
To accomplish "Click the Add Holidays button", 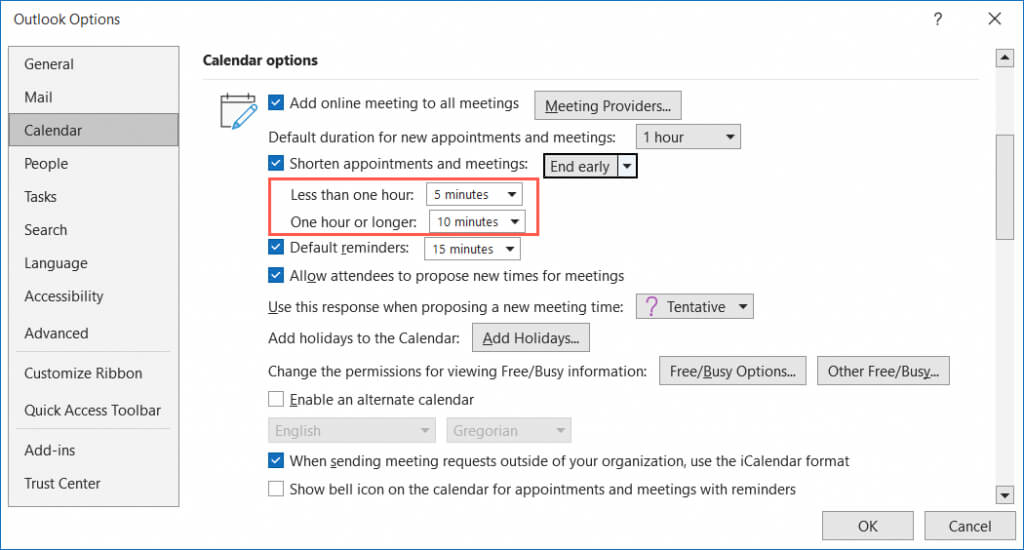I will point(531,339).
